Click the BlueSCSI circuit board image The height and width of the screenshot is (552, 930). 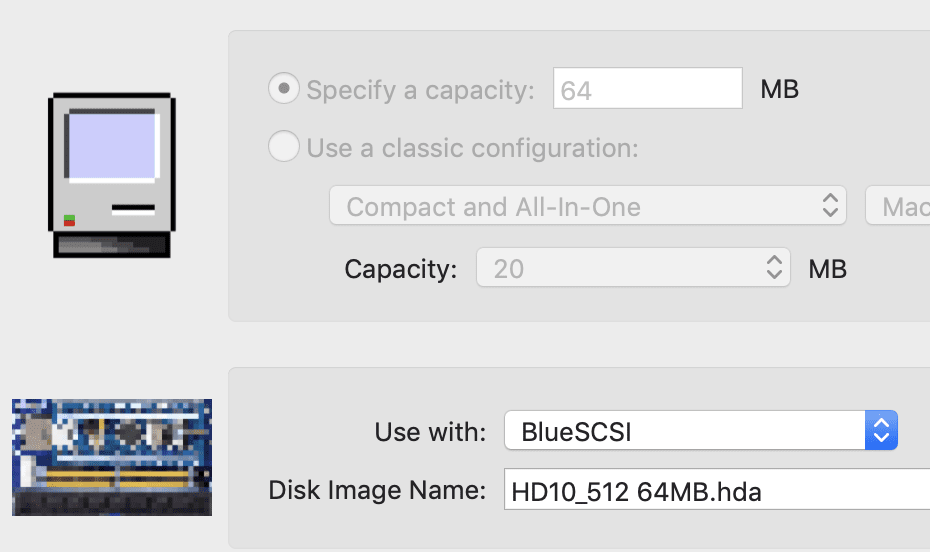tap(112, 457)
